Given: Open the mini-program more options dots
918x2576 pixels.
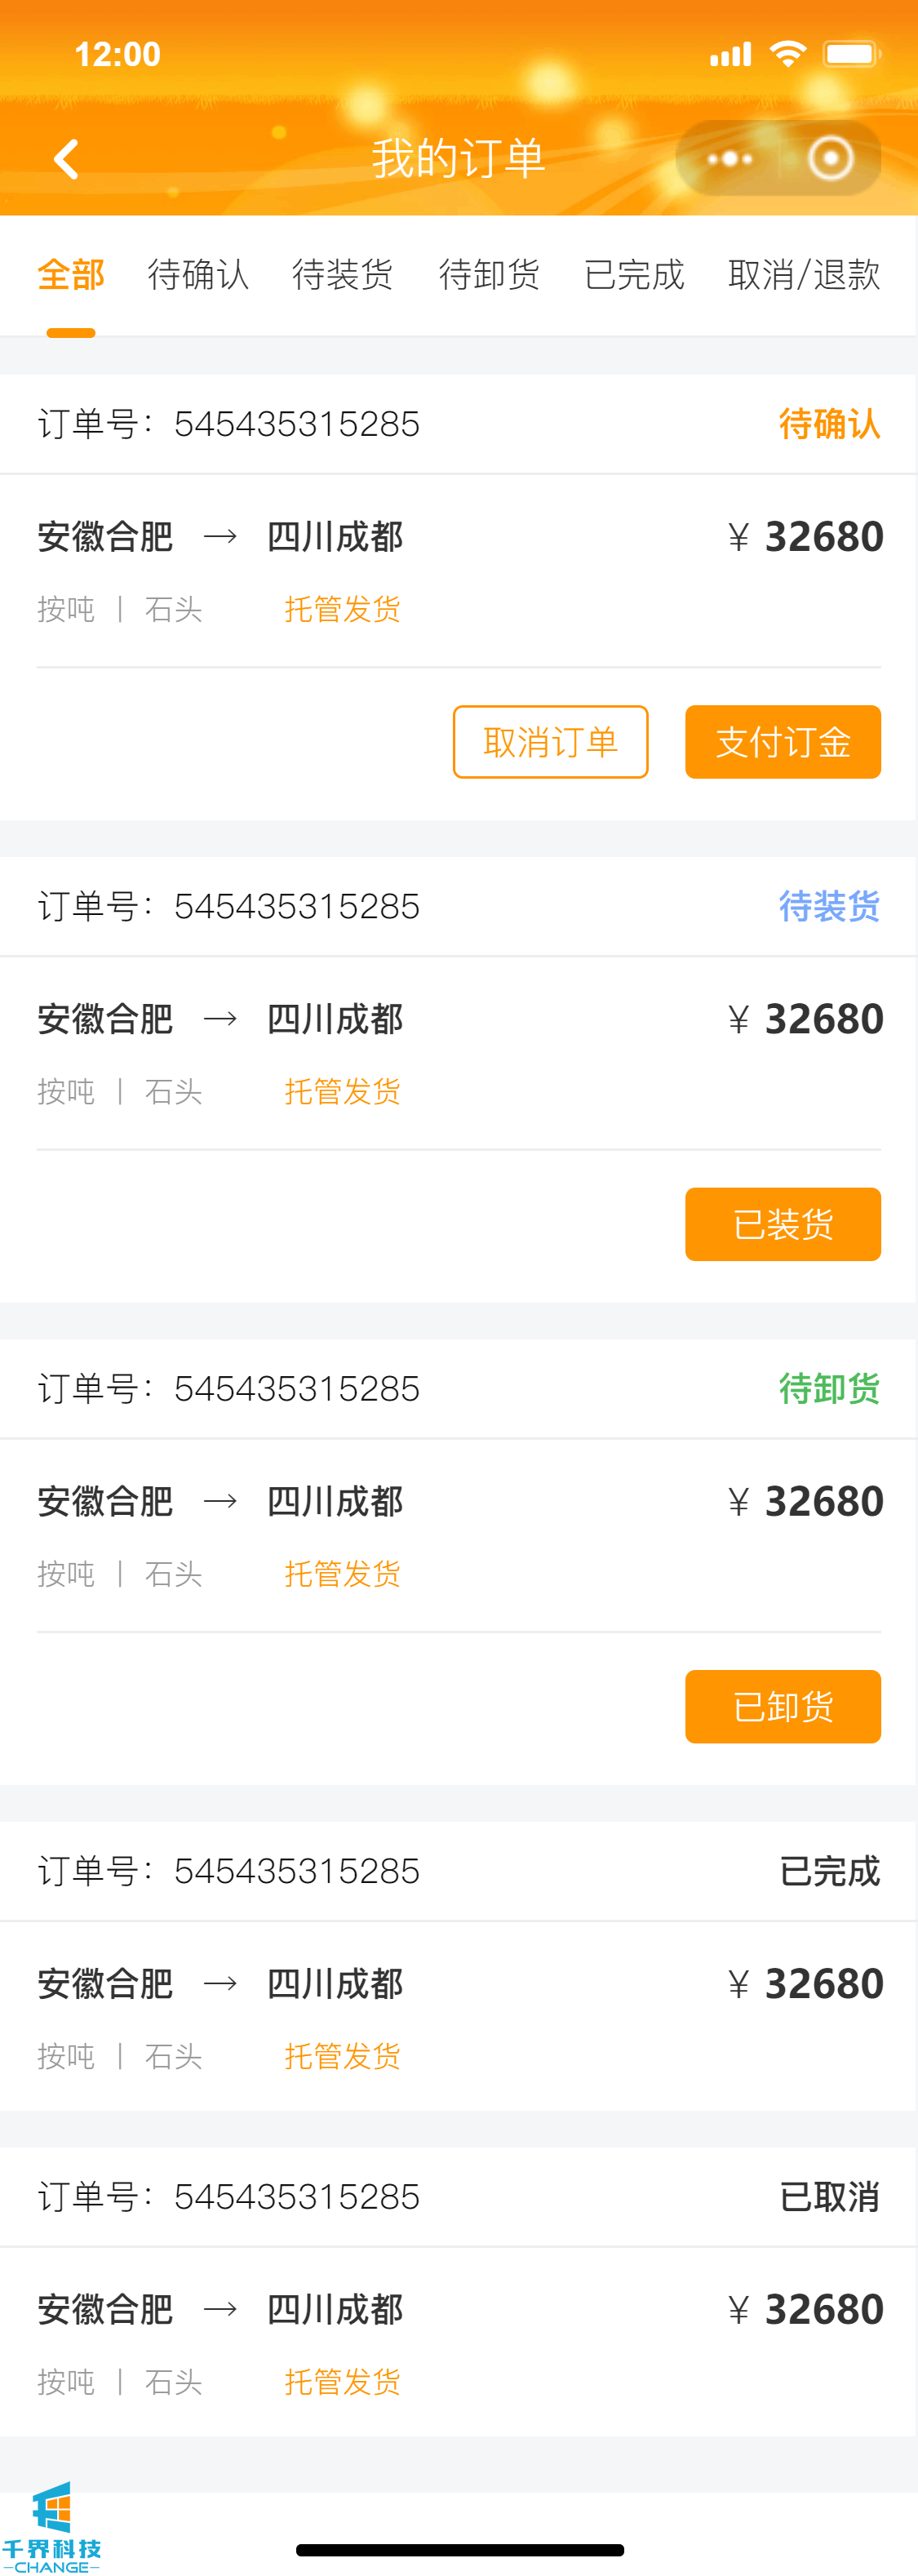Looking at the screenshot, I should 730,158.
